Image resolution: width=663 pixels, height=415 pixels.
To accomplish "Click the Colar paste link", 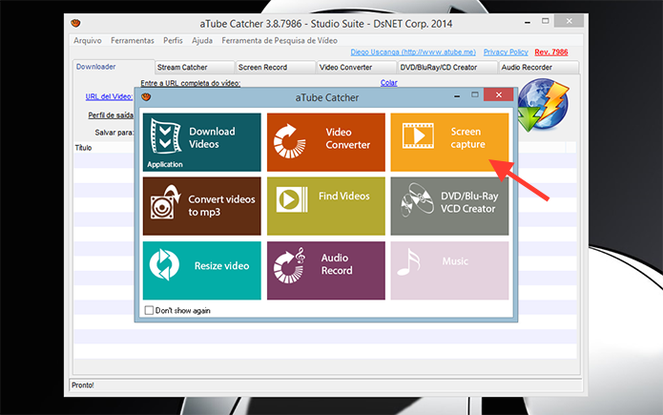I will pyautogui.click(x=389, y=82).
